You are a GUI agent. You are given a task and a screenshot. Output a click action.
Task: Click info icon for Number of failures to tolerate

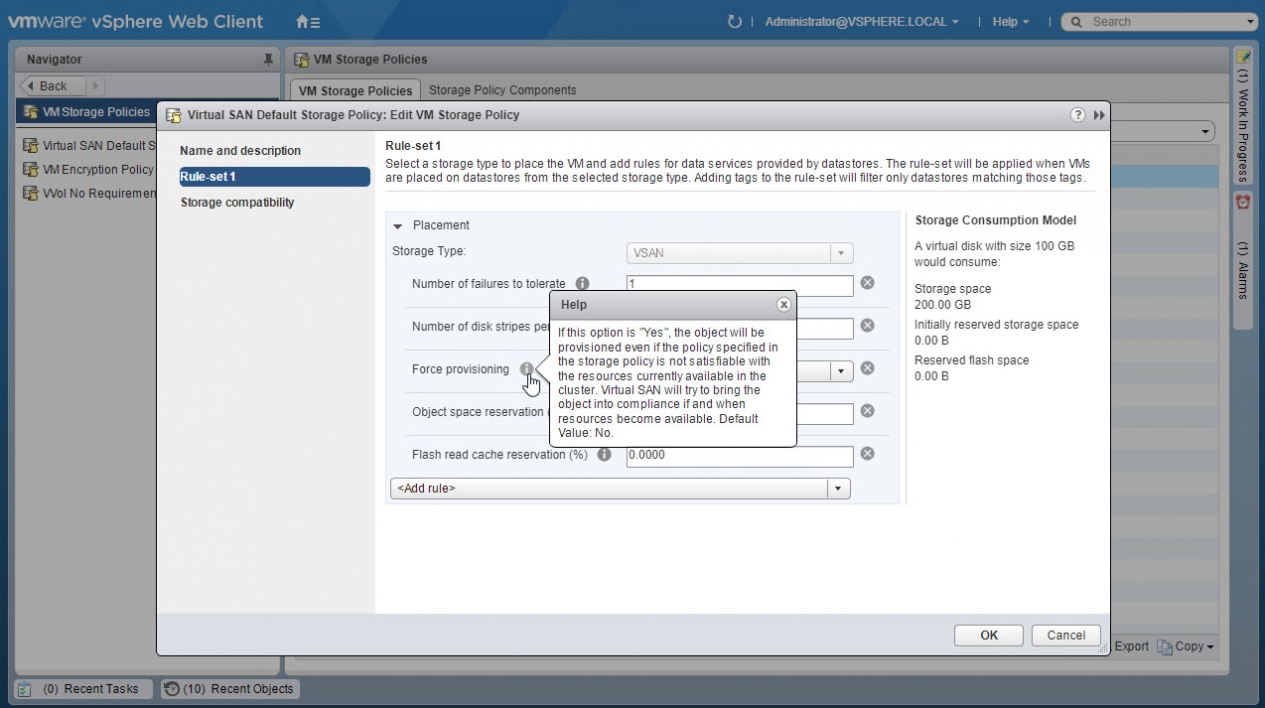582,284
